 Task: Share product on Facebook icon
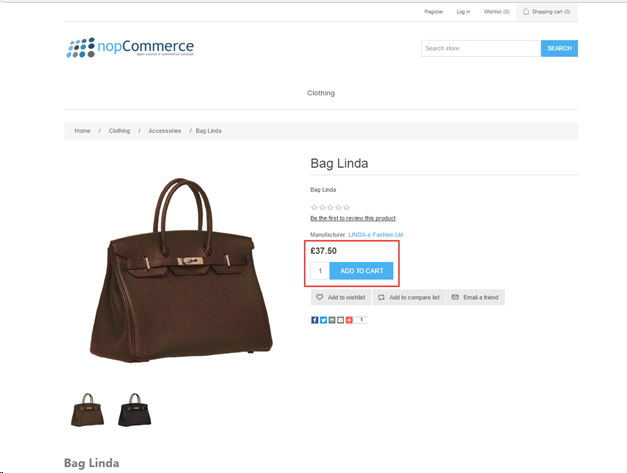pyautogui.click(x=315, y=320)
